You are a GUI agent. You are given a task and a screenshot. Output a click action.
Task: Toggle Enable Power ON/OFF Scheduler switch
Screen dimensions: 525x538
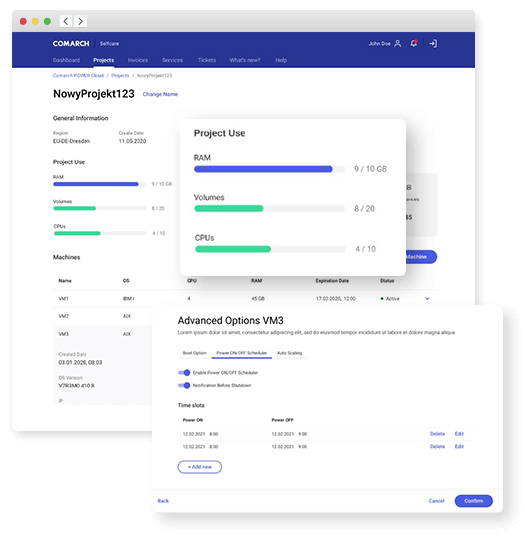point(184,373)
